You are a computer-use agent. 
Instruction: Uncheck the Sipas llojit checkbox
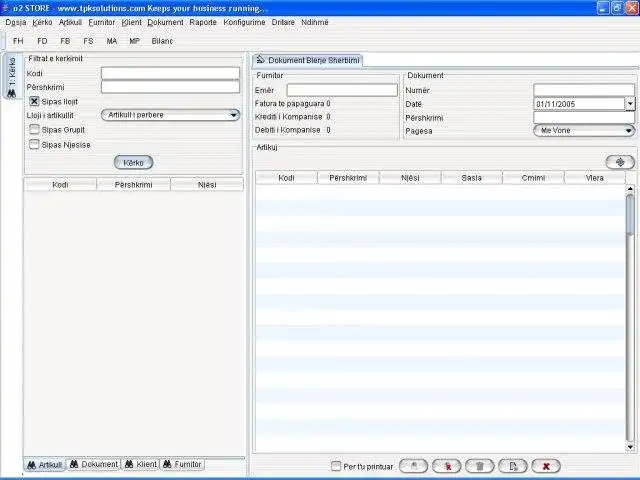34,101
